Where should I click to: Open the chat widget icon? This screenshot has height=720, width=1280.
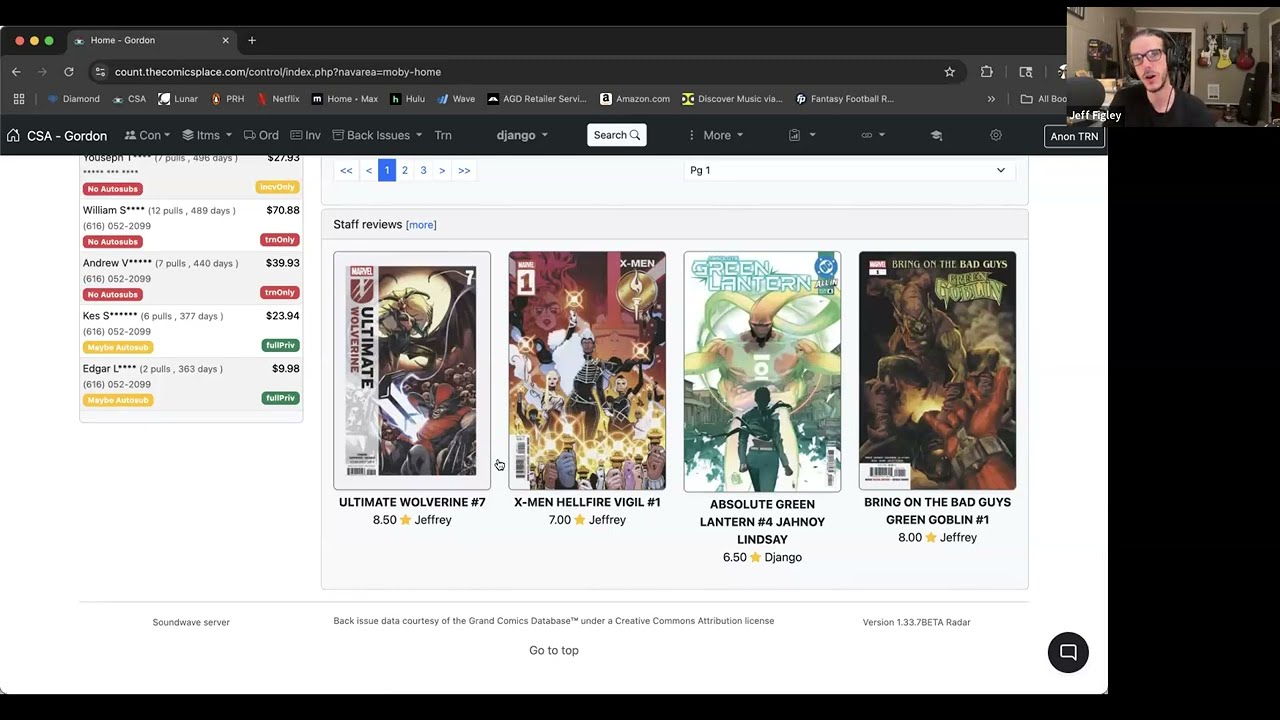1068,653
